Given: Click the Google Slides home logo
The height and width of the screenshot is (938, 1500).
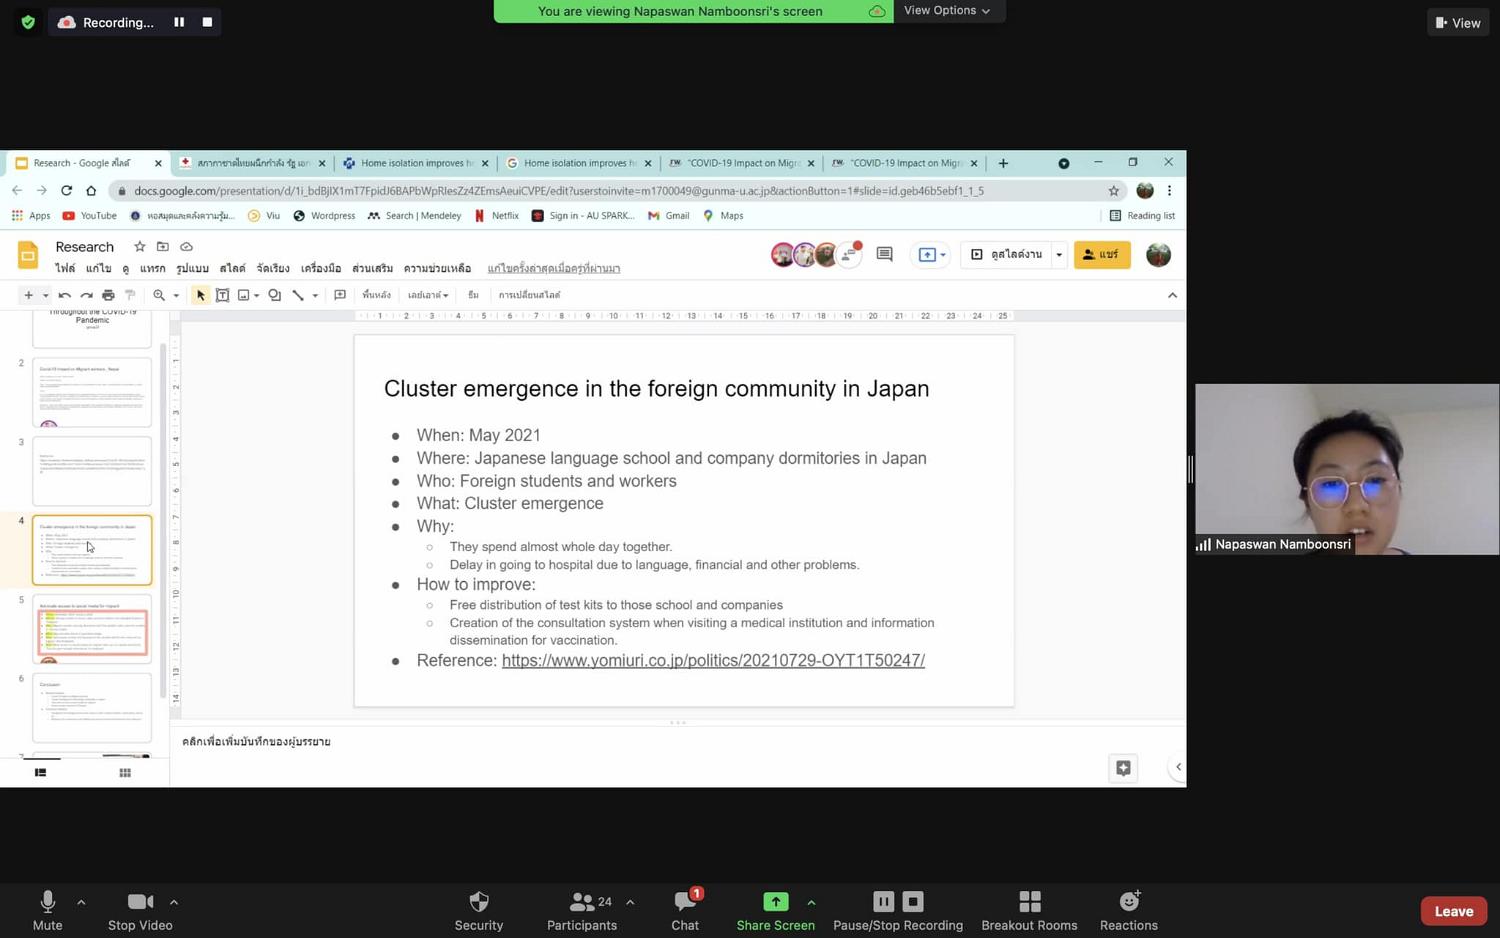Looking at the screenshot, I should (x=28, y=255).
